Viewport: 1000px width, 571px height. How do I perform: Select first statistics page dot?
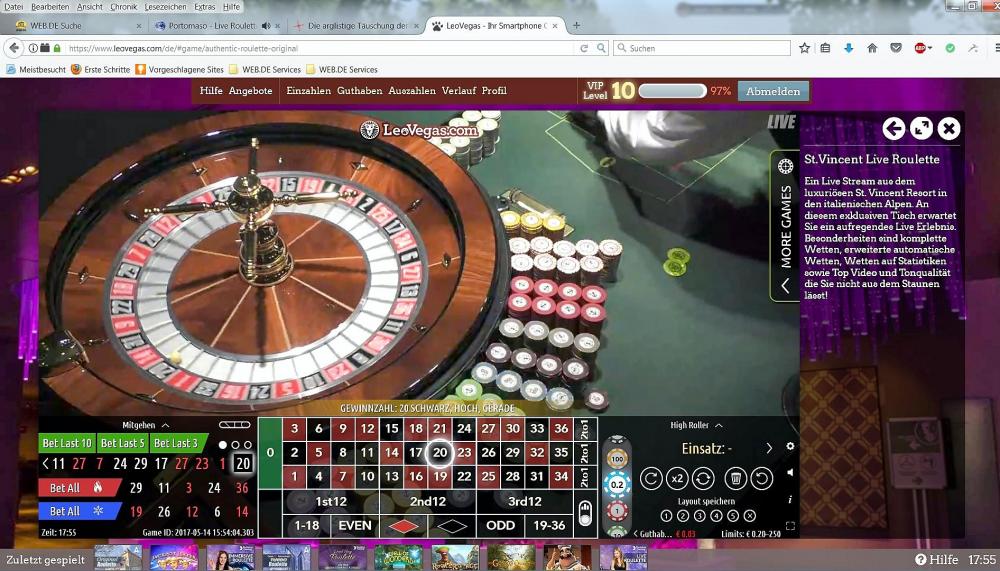(223, 445)
